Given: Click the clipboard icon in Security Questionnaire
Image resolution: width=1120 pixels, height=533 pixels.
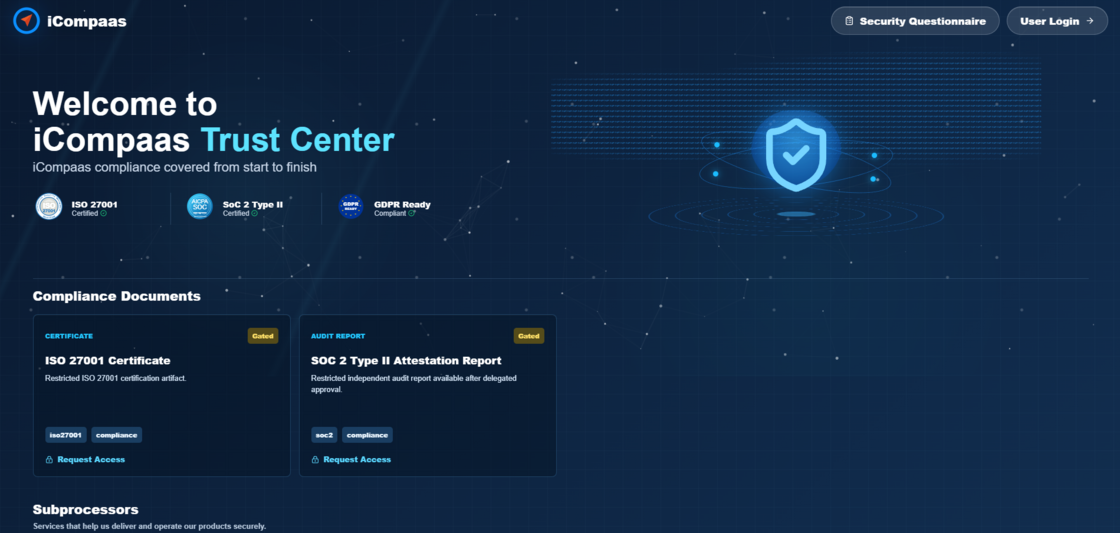Looking at the screenshot, I should tap(849, 21).
